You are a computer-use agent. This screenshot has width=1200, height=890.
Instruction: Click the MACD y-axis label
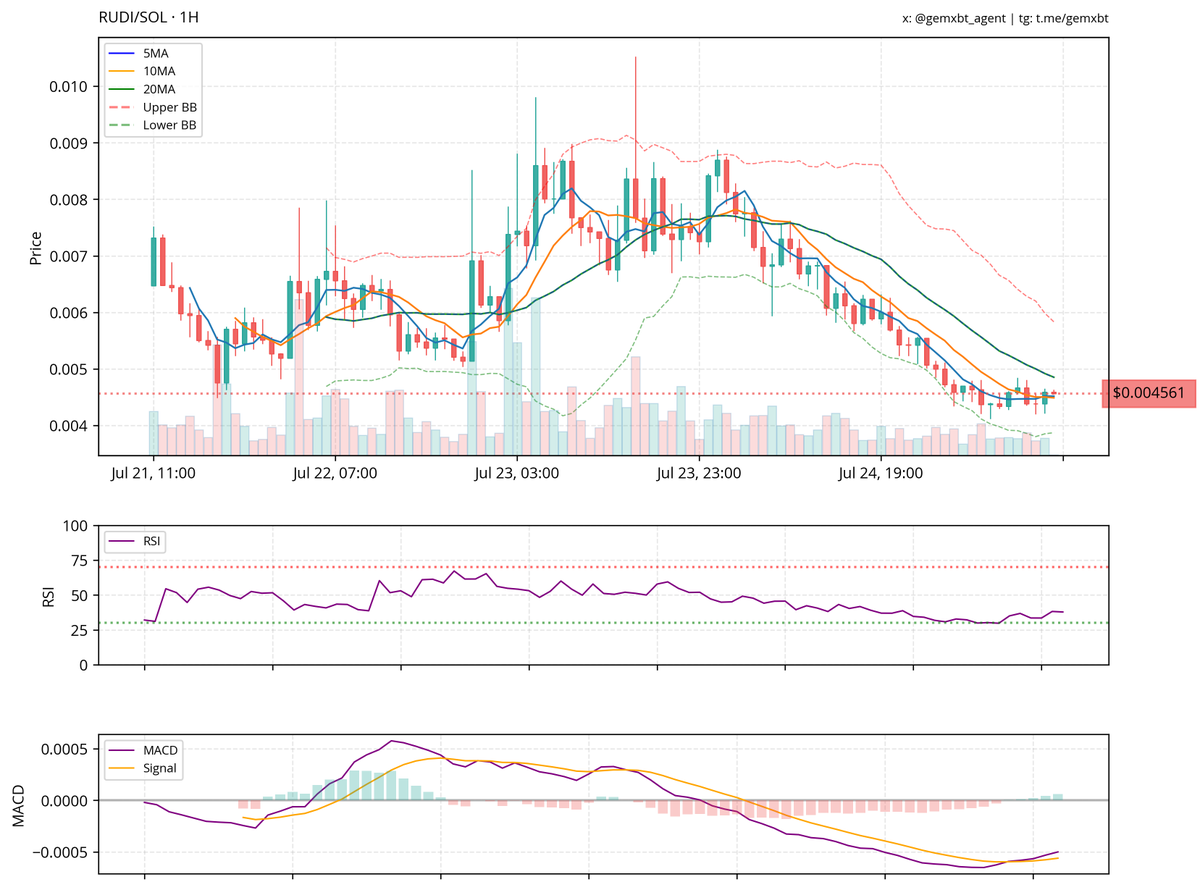[x=17, y=805]
